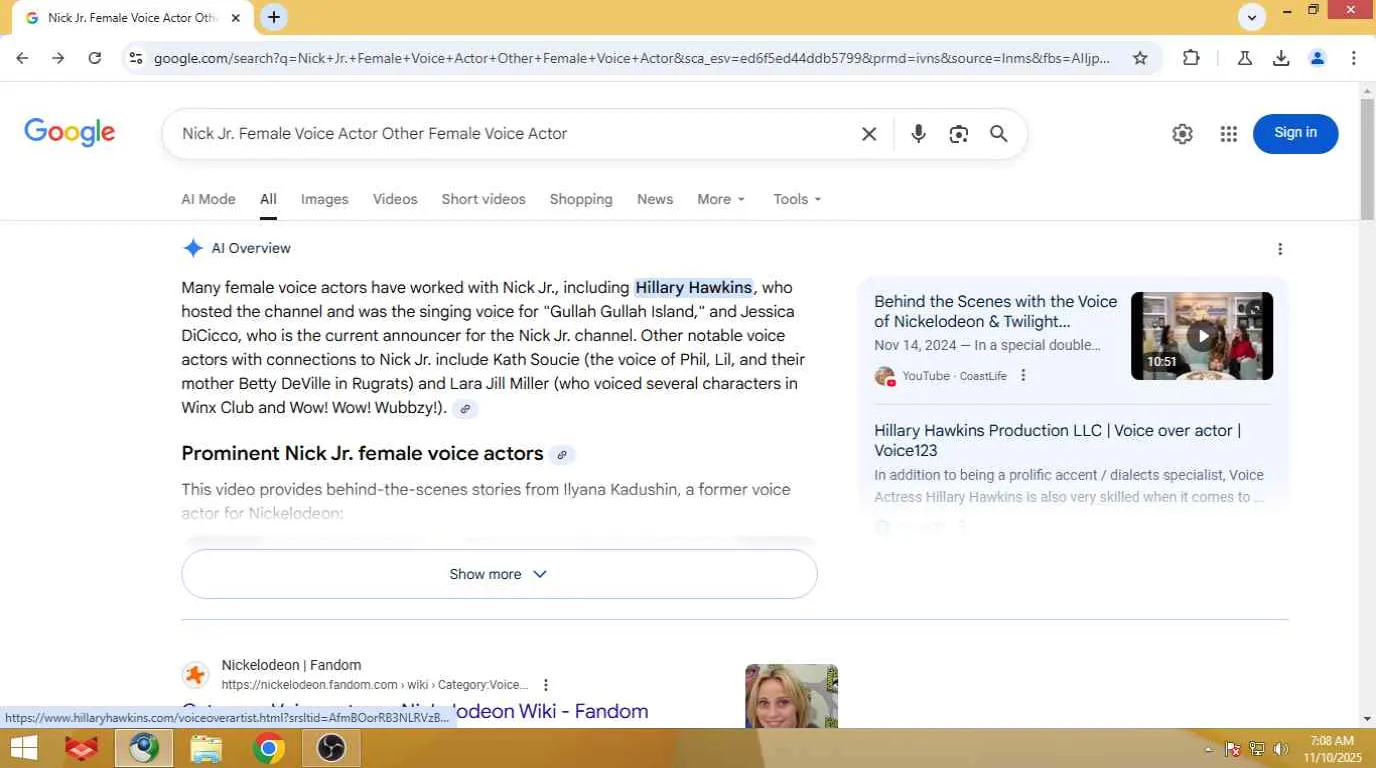Open the News tab

point(655,199)
